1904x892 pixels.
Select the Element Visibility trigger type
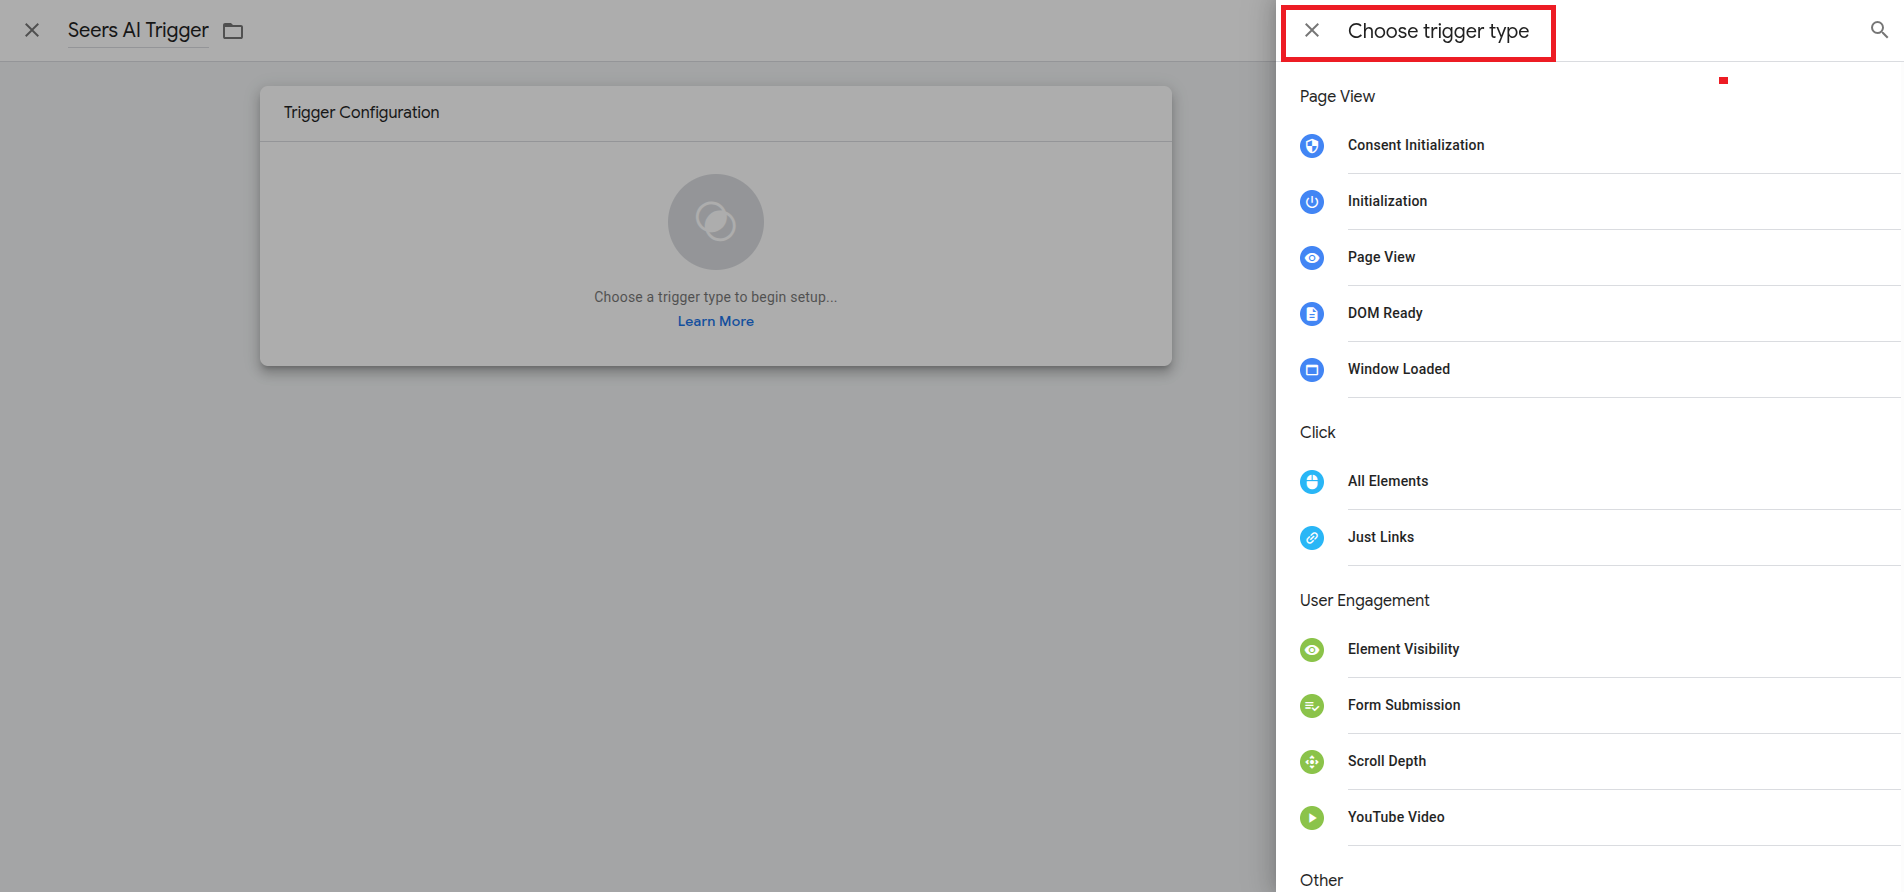tap(1403, 649)
